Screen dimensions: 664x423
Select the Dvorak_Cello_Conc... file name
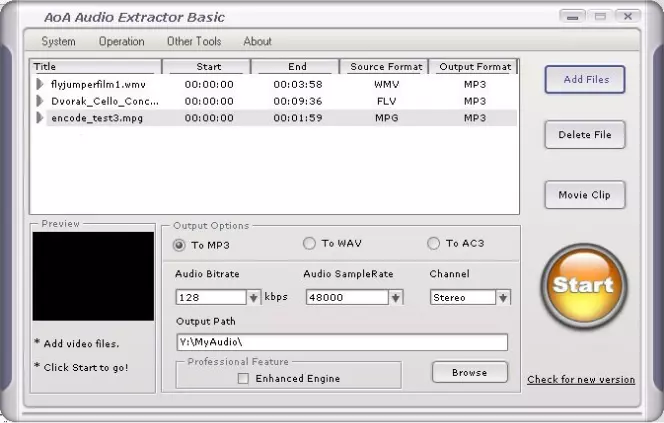click(x=105, y=101)
